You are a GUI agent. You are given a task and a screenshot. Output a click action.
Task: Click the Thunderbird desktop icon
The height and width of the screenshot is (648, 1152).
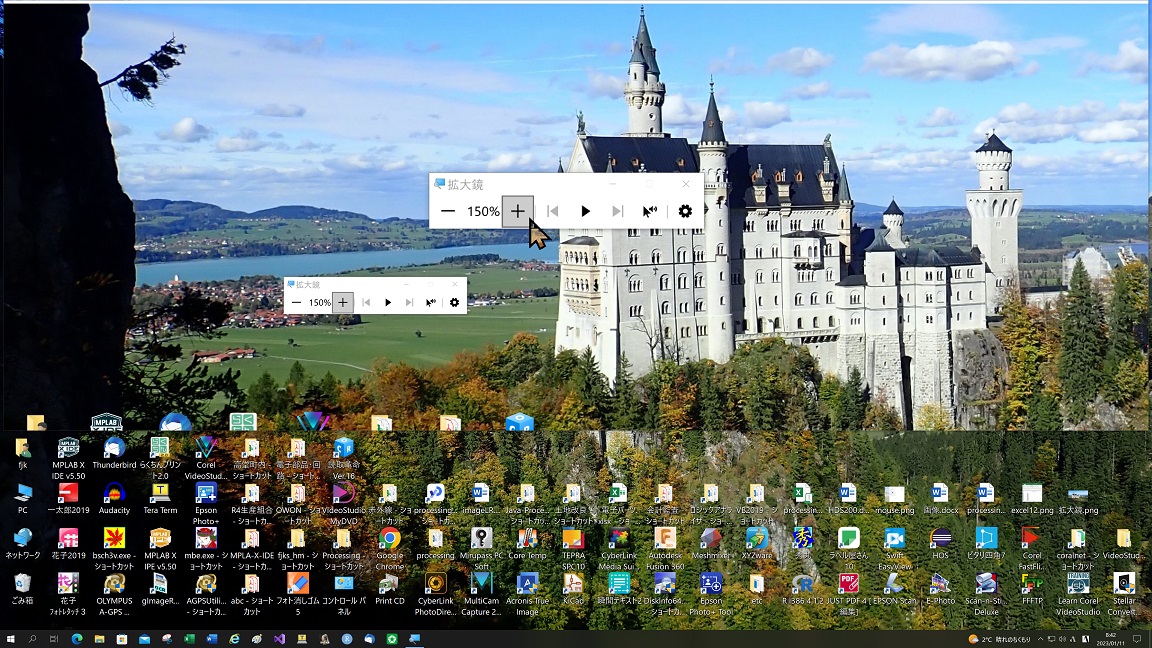(x=115, y=448)
